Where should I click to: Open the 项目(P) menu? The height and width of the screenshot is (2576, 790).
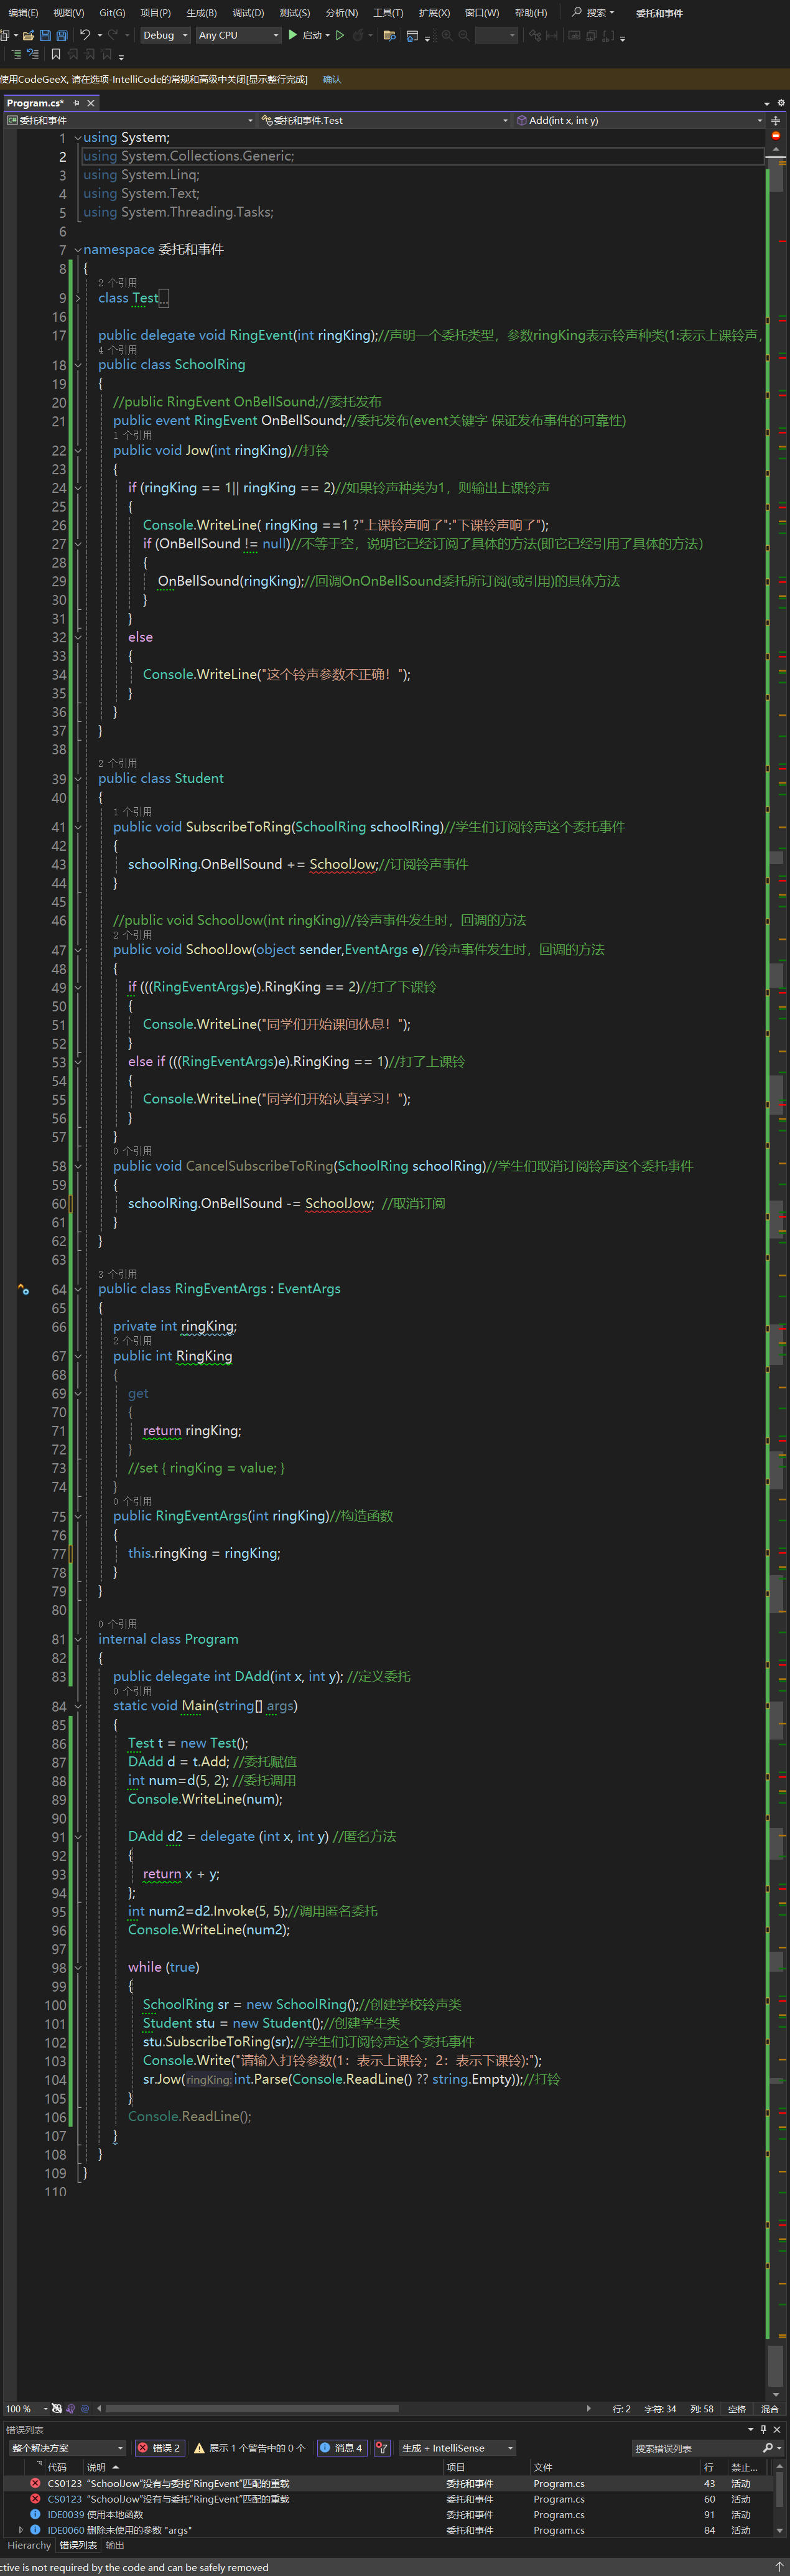(x=155, y=13)
